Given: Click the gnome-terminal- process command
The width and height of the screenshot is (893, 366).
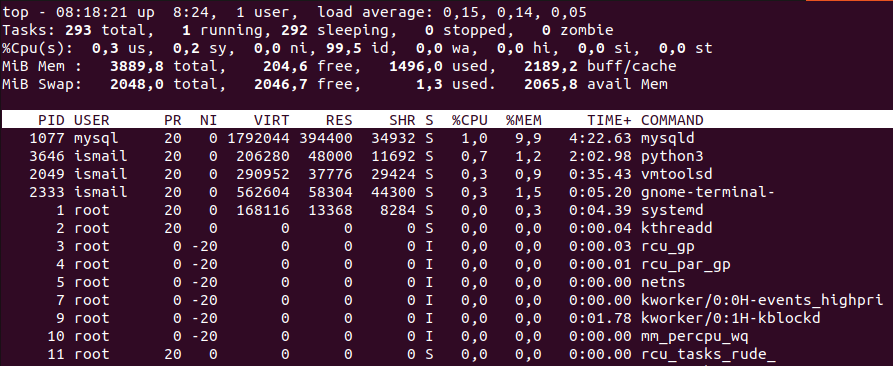Looking at the screenshot, I should pos(708,192).
